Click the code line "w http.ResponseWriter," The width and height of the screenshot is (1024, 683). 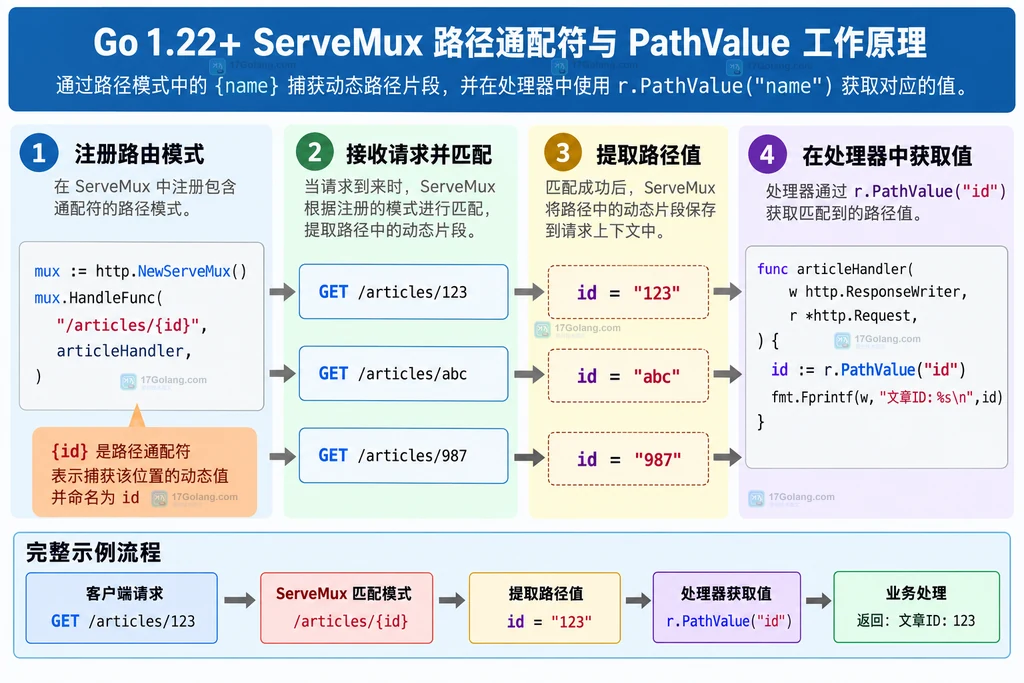coord(878,292)
